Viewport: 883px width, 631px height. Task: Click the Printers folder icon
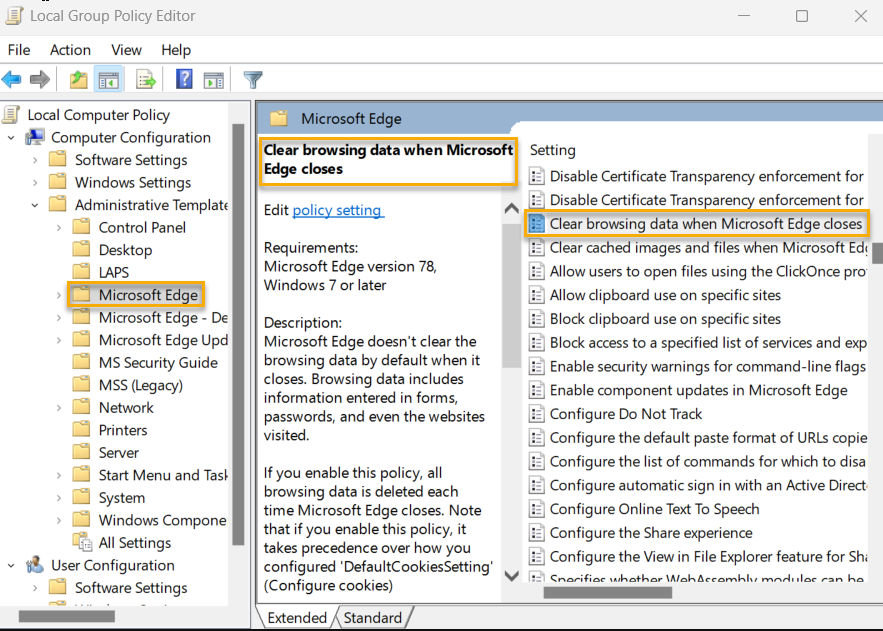(82, 429)
